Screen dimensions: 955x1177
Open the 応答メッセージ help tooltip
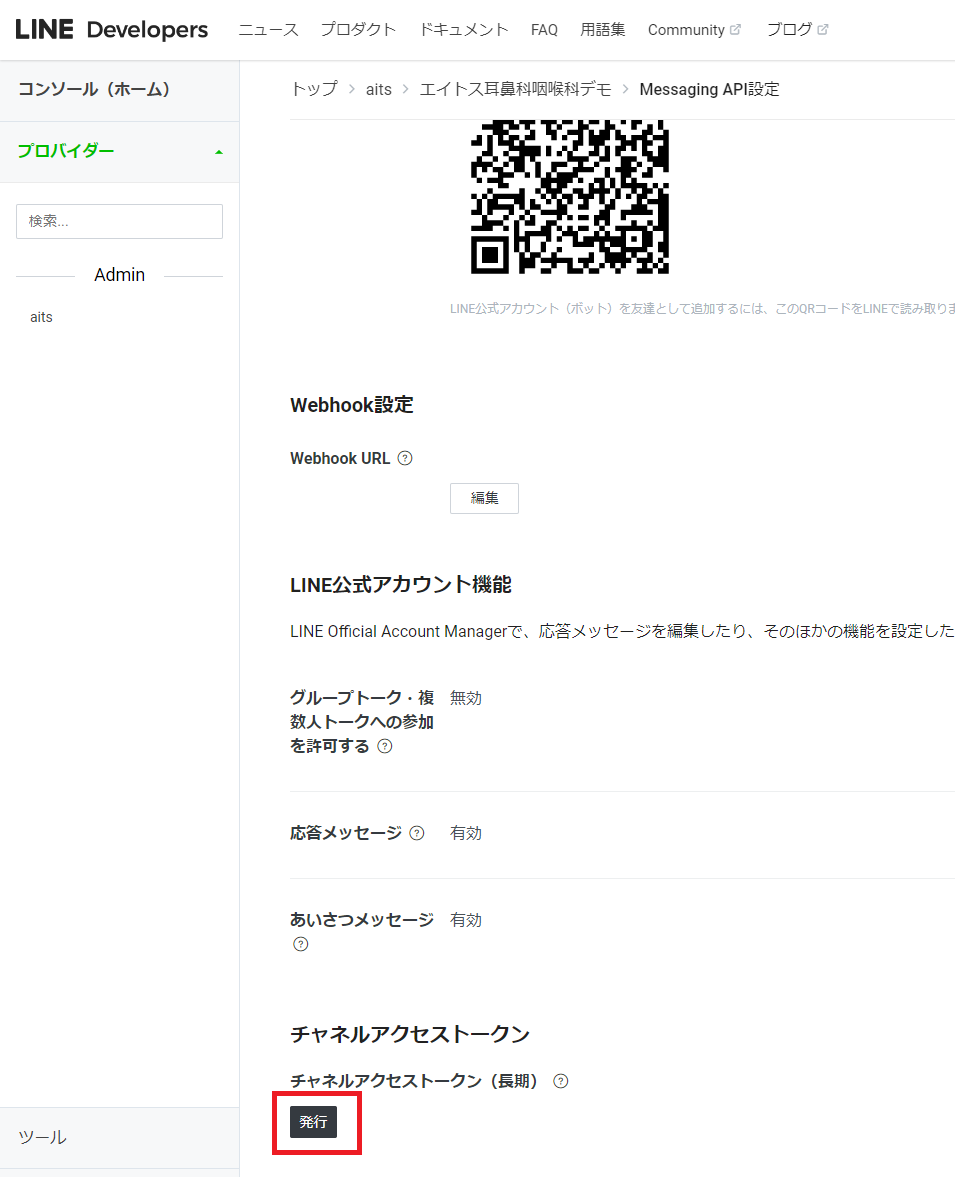[x=416, y=832]
